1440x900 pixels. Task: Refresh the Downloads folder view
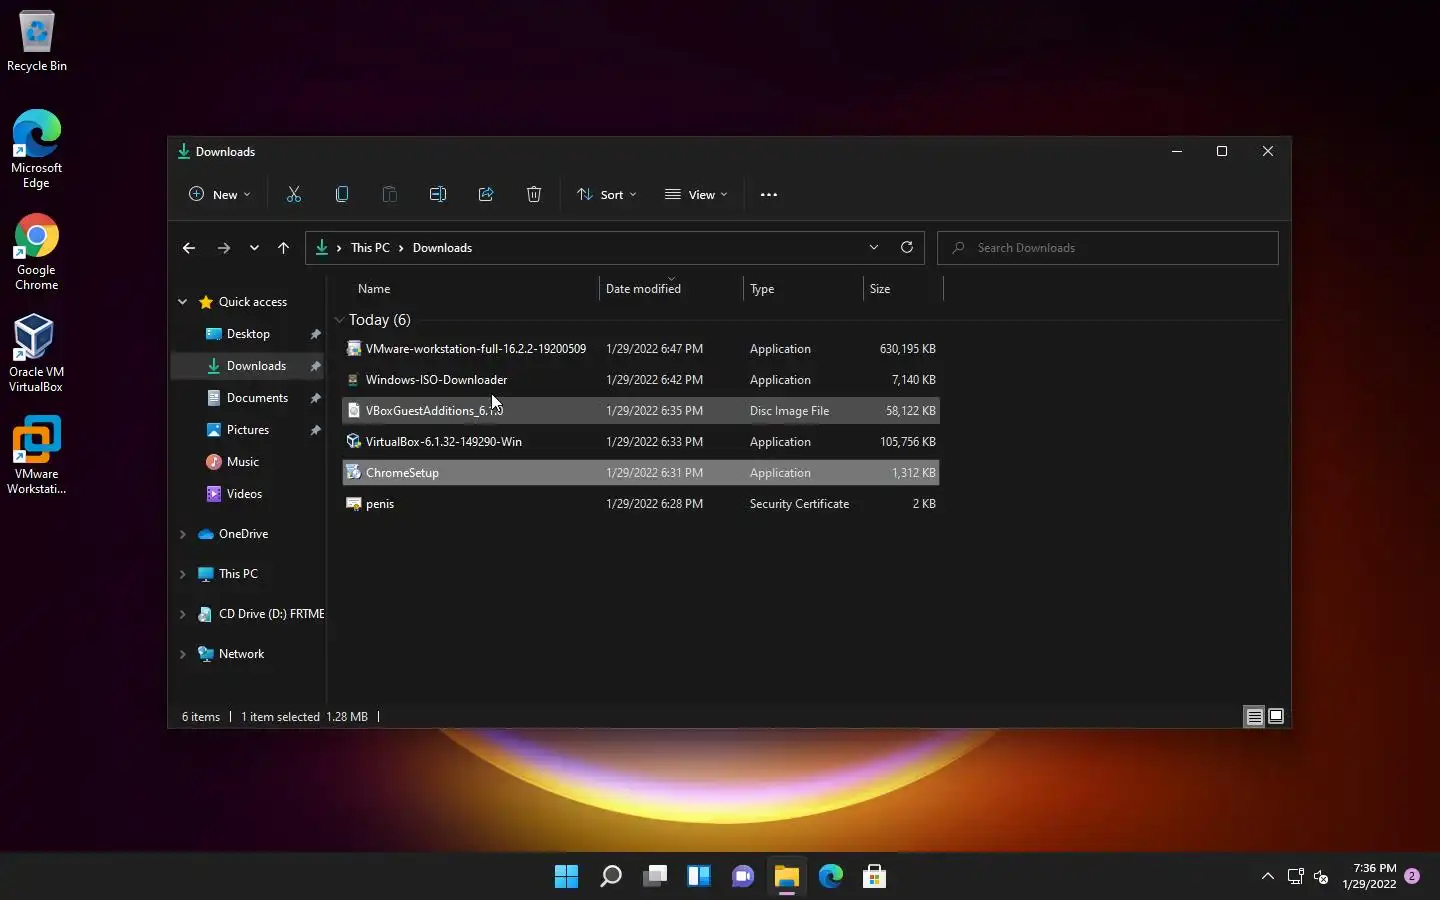[x=907, y=247]
